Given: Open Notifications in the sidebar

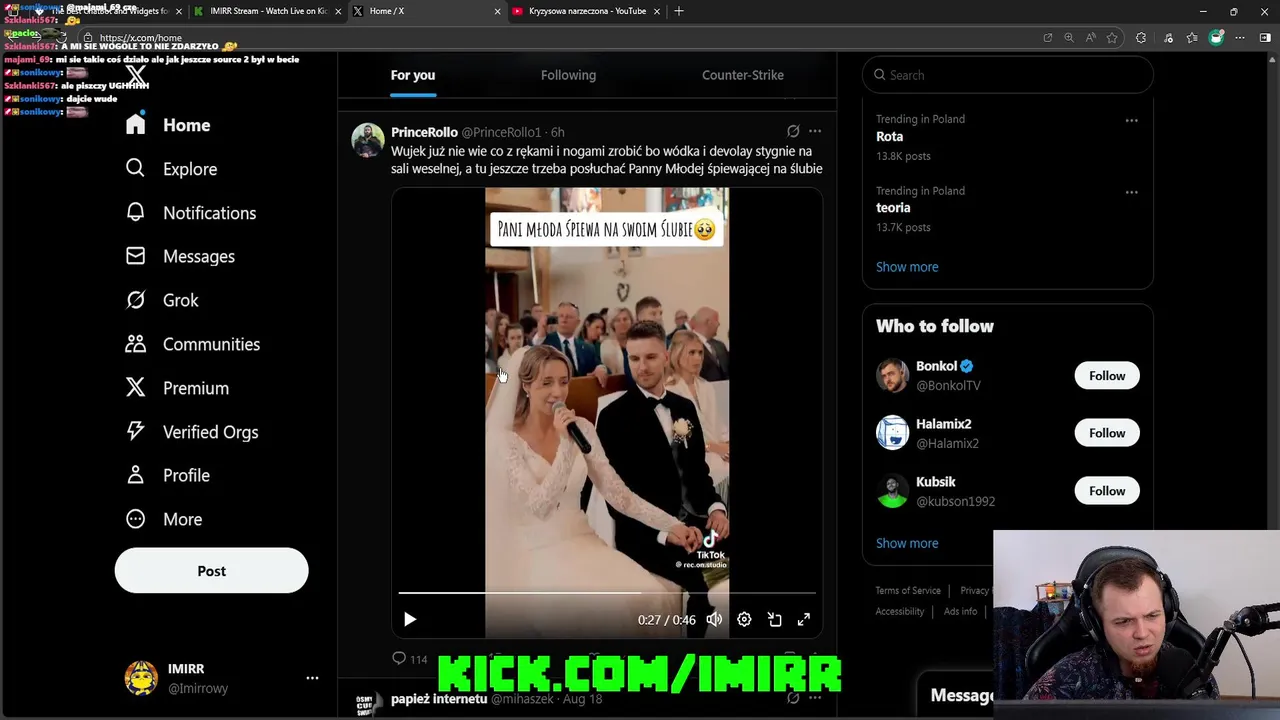Looking at the screenshot, I should click(x=191, y=213).
